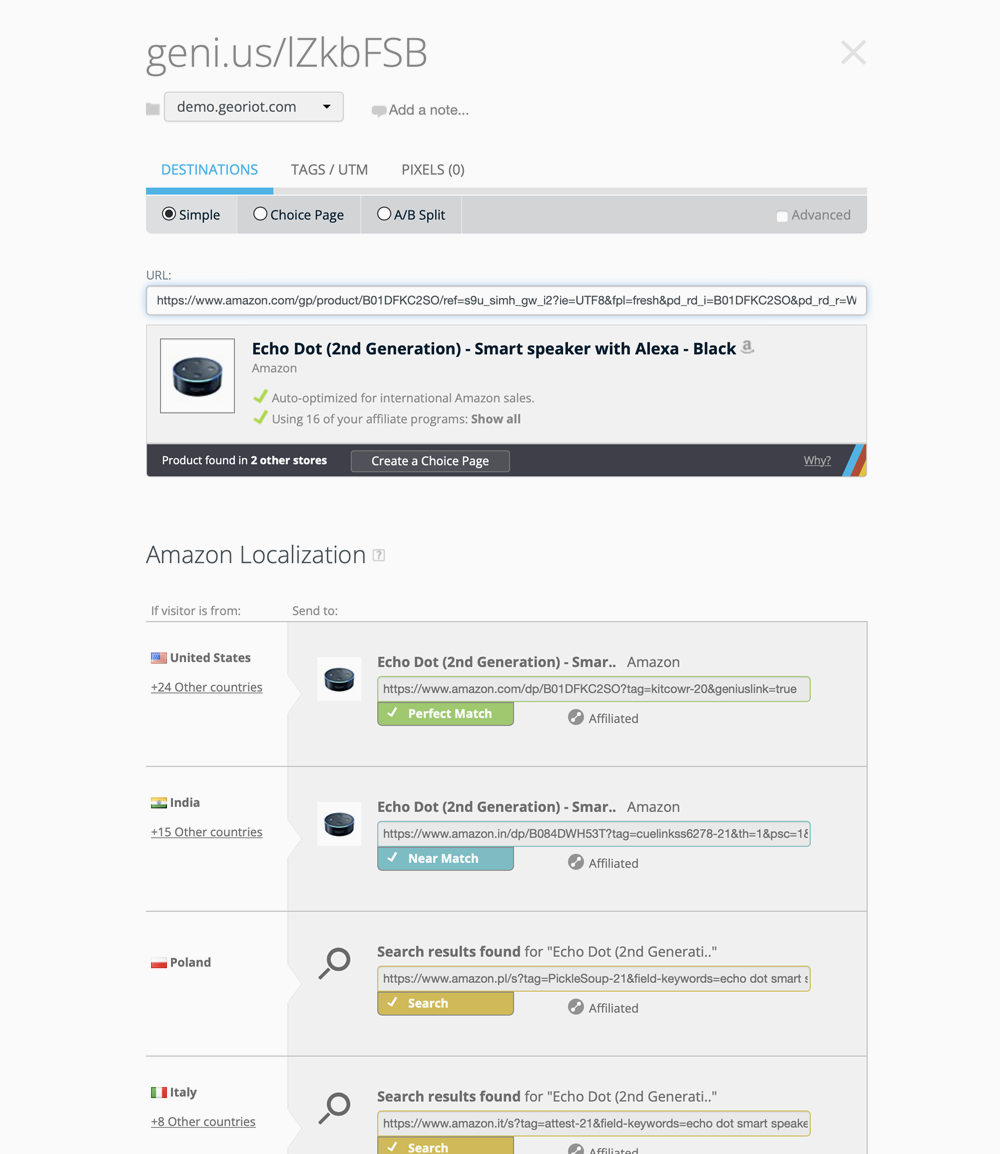Click the magnifier search icon in Poland row
1000x1154 pixels.
click(x=335, y=963)
